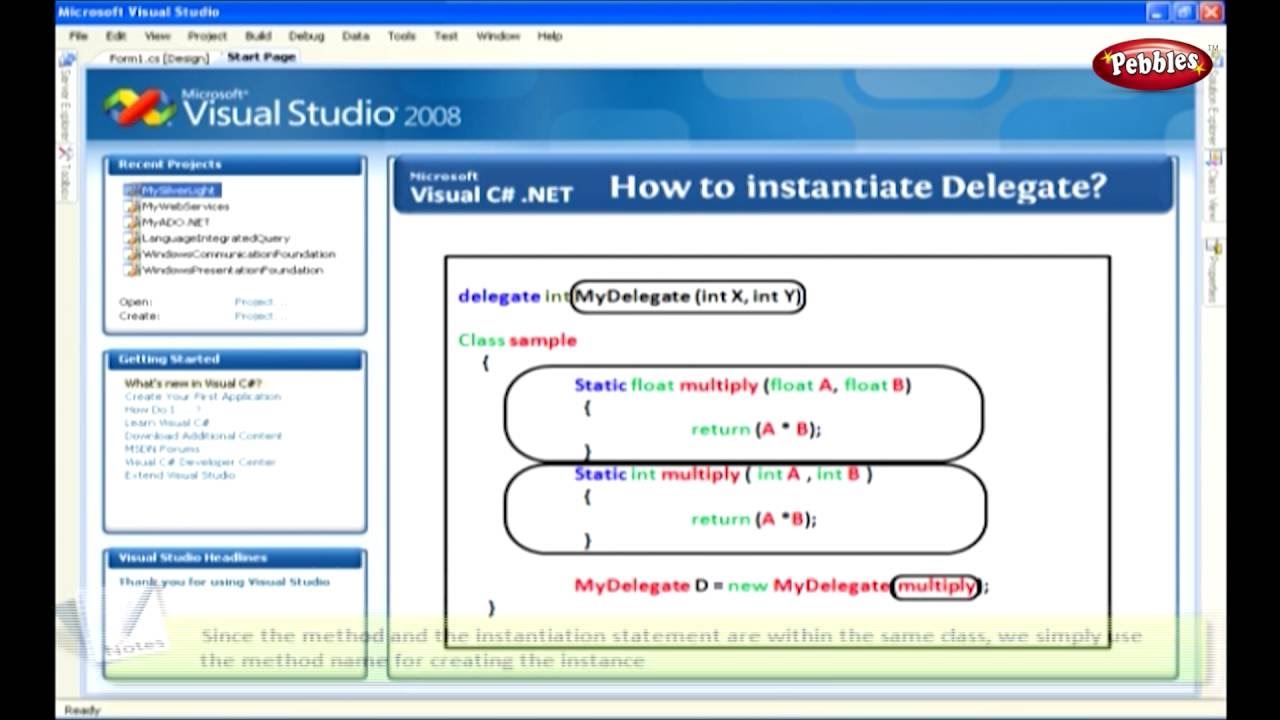1280x720 pixels.
Task: Open Create Your First Application link
Action: (202, 397)
